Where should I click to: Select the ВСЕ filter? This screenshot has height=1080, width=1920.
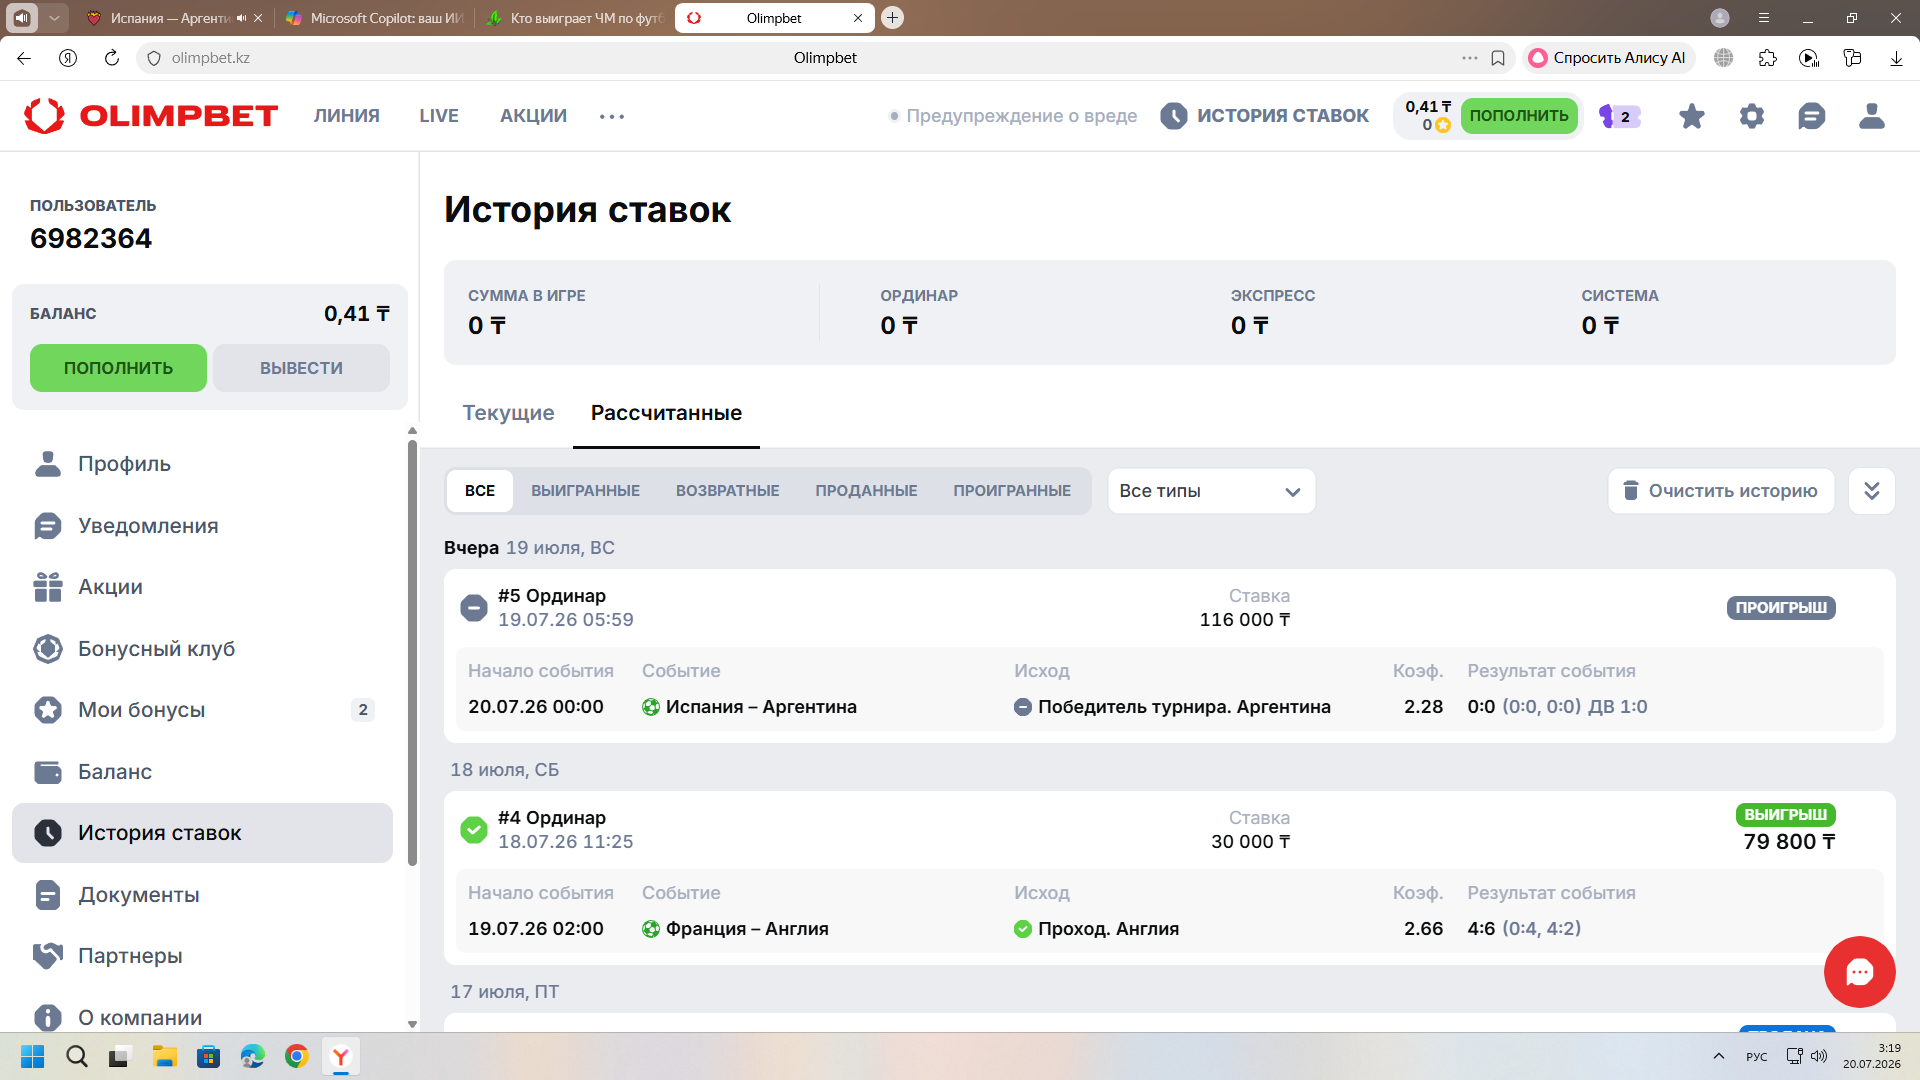click(480, 491)
